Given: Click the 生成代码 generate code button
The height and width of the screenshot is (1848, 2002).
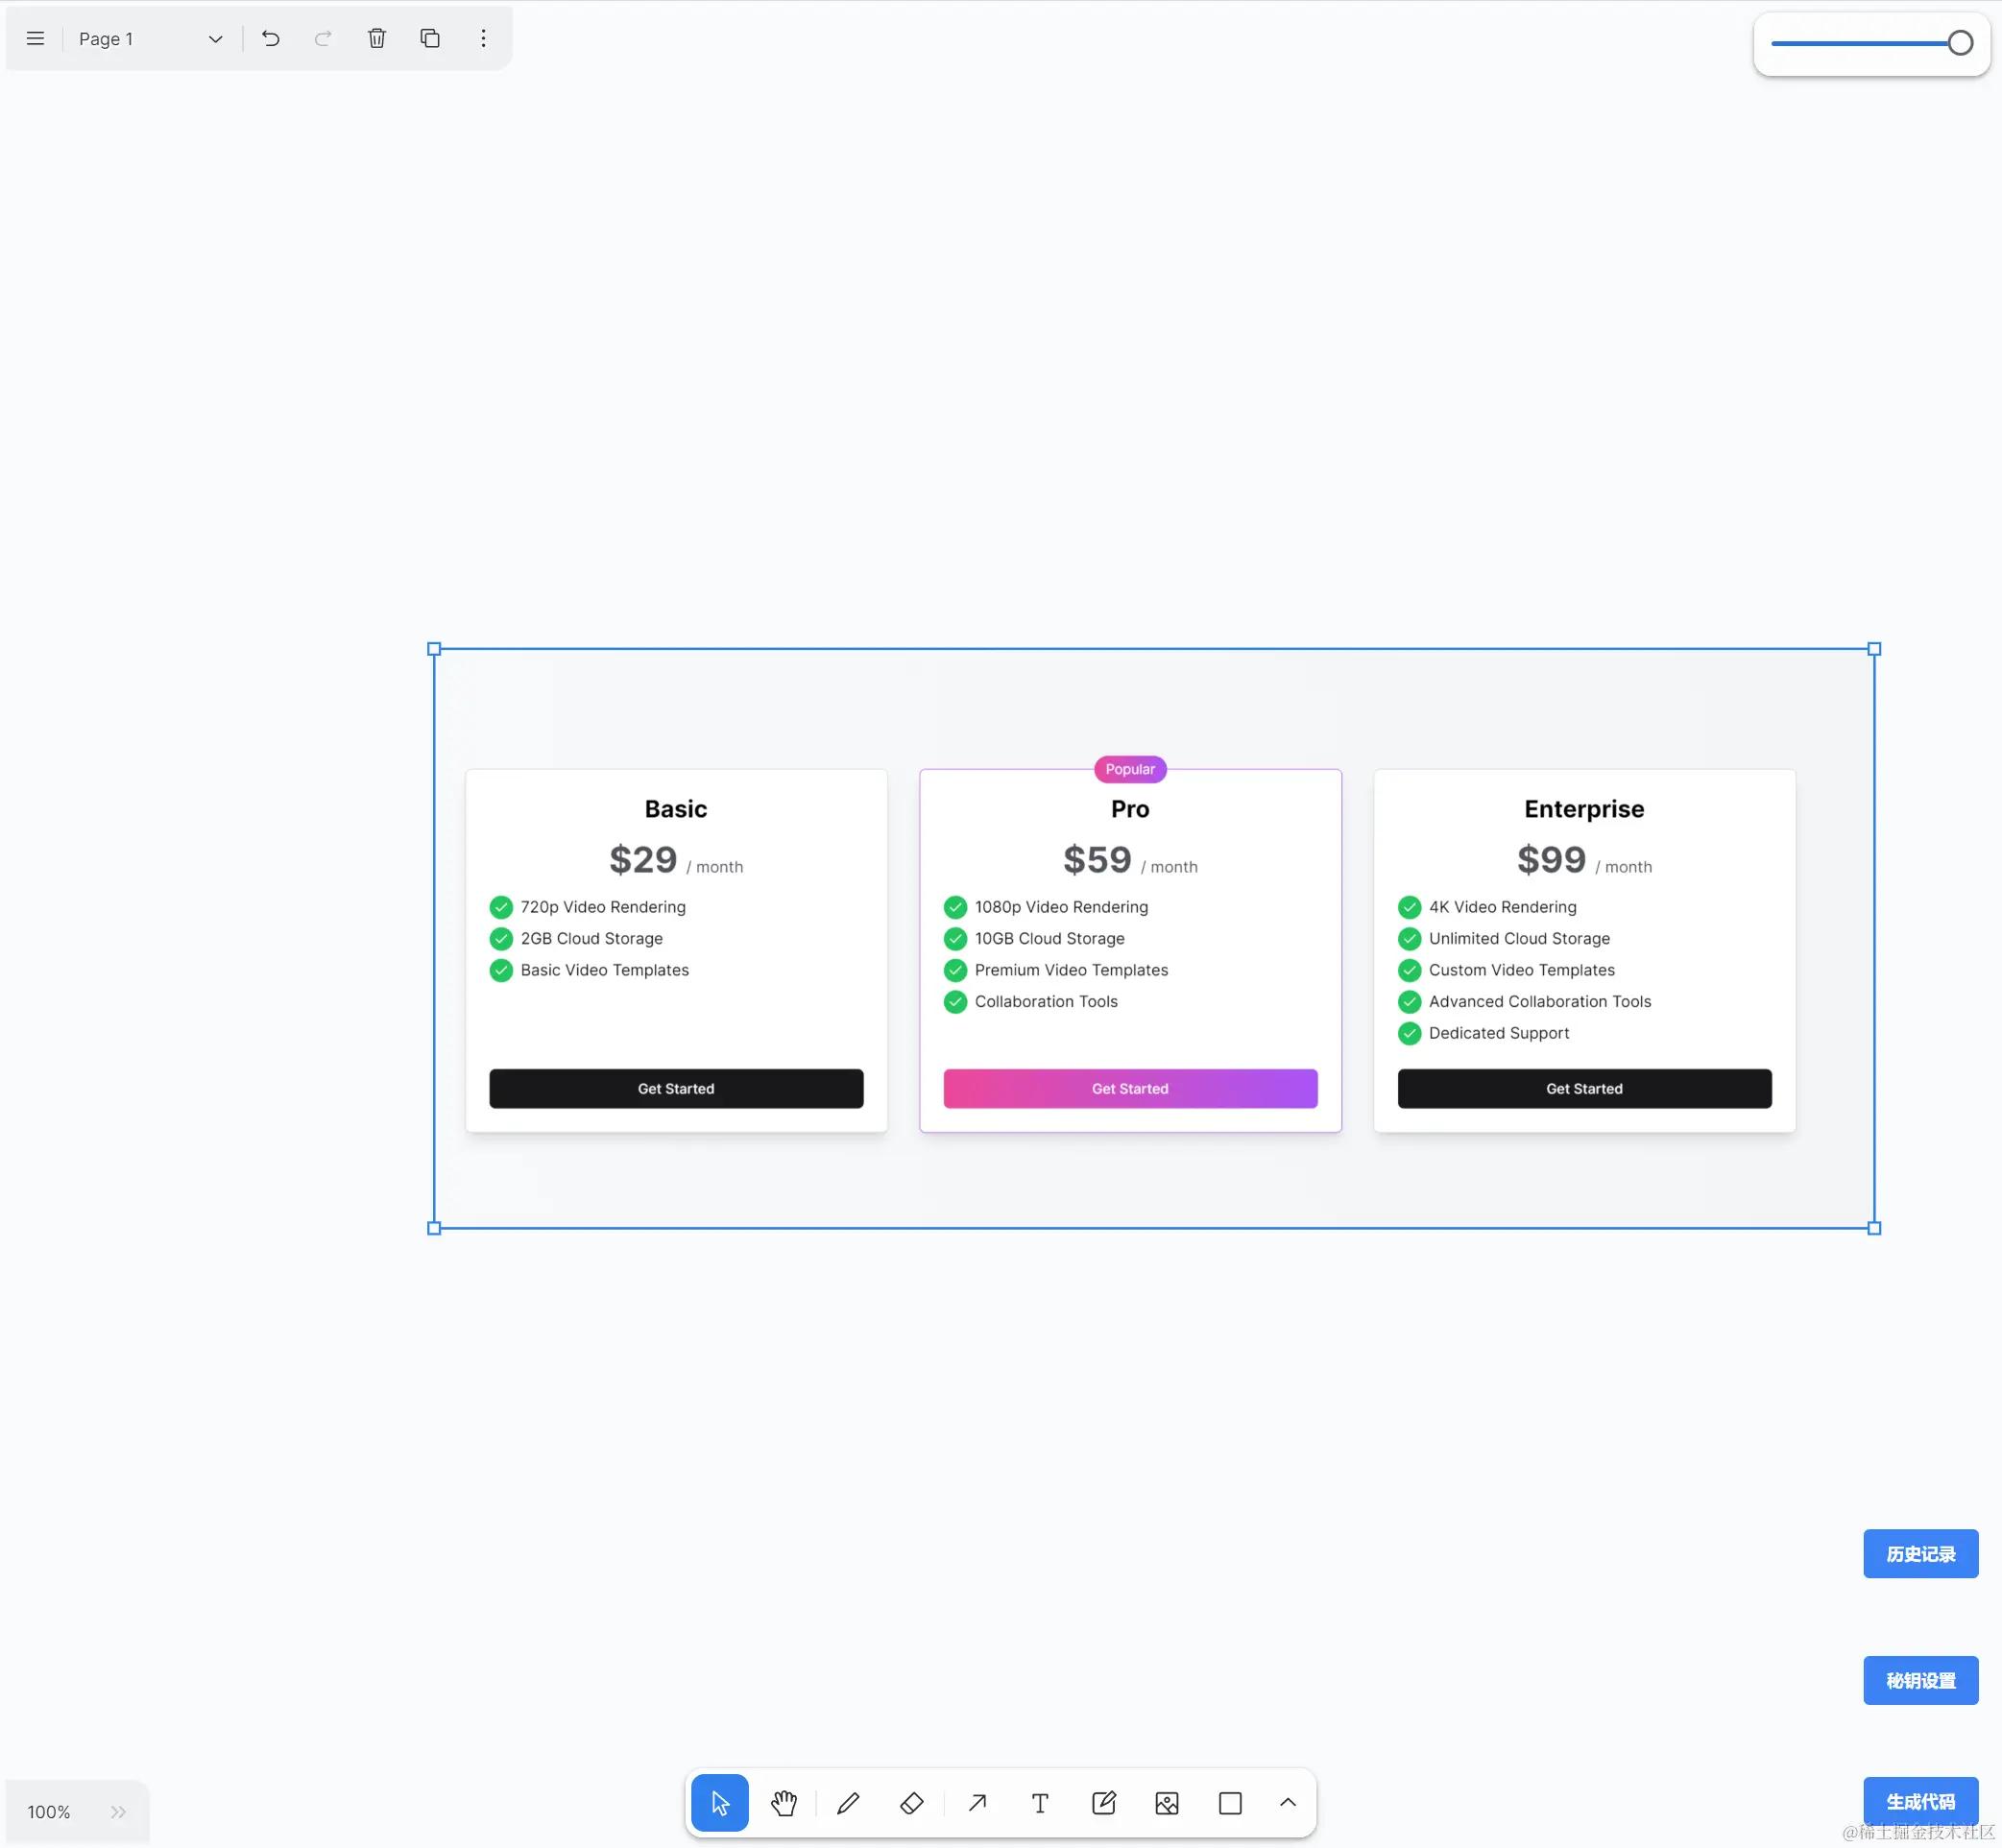Looking at the screenshot, I should pos(1920,1802).
